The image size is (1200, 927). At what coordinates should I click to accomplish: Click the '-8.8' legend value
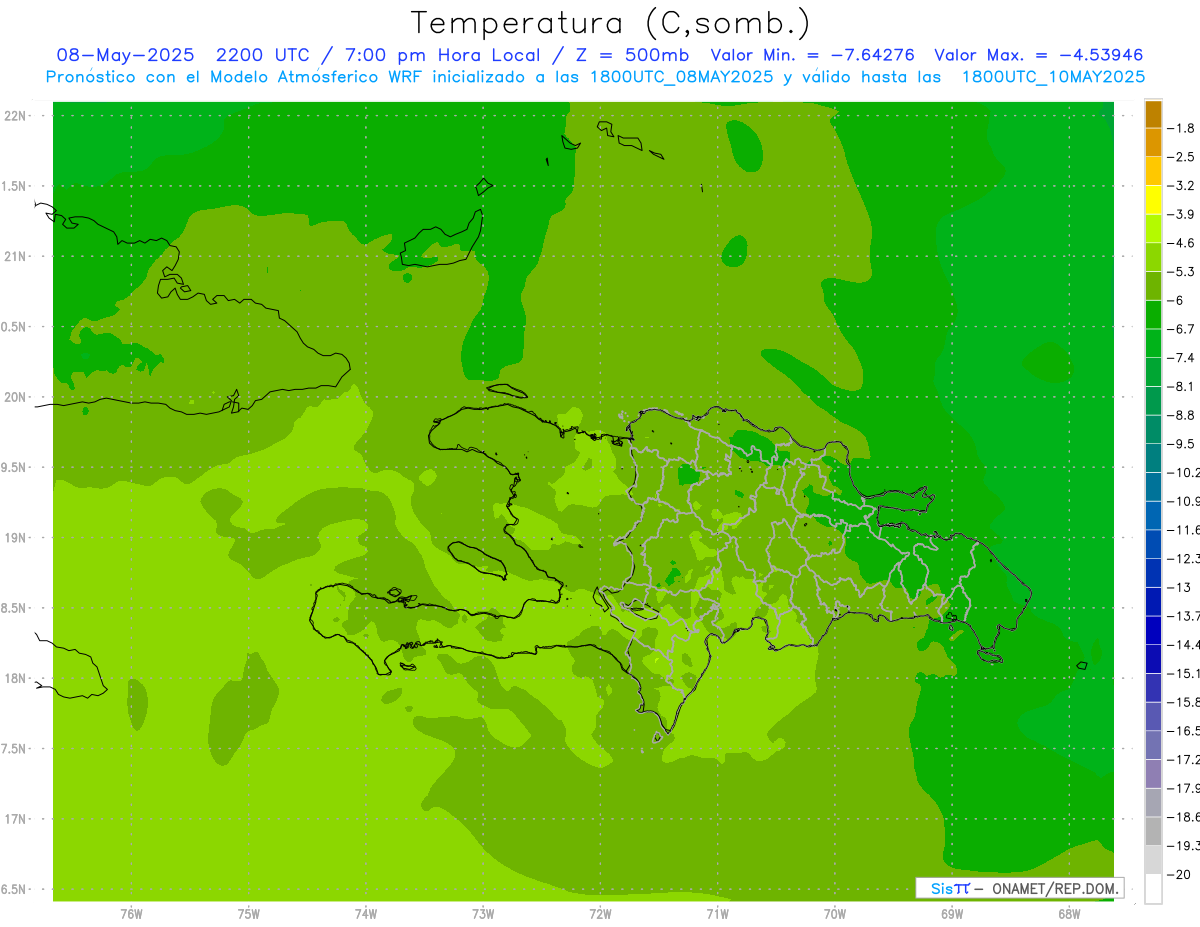click(1181, 415)
